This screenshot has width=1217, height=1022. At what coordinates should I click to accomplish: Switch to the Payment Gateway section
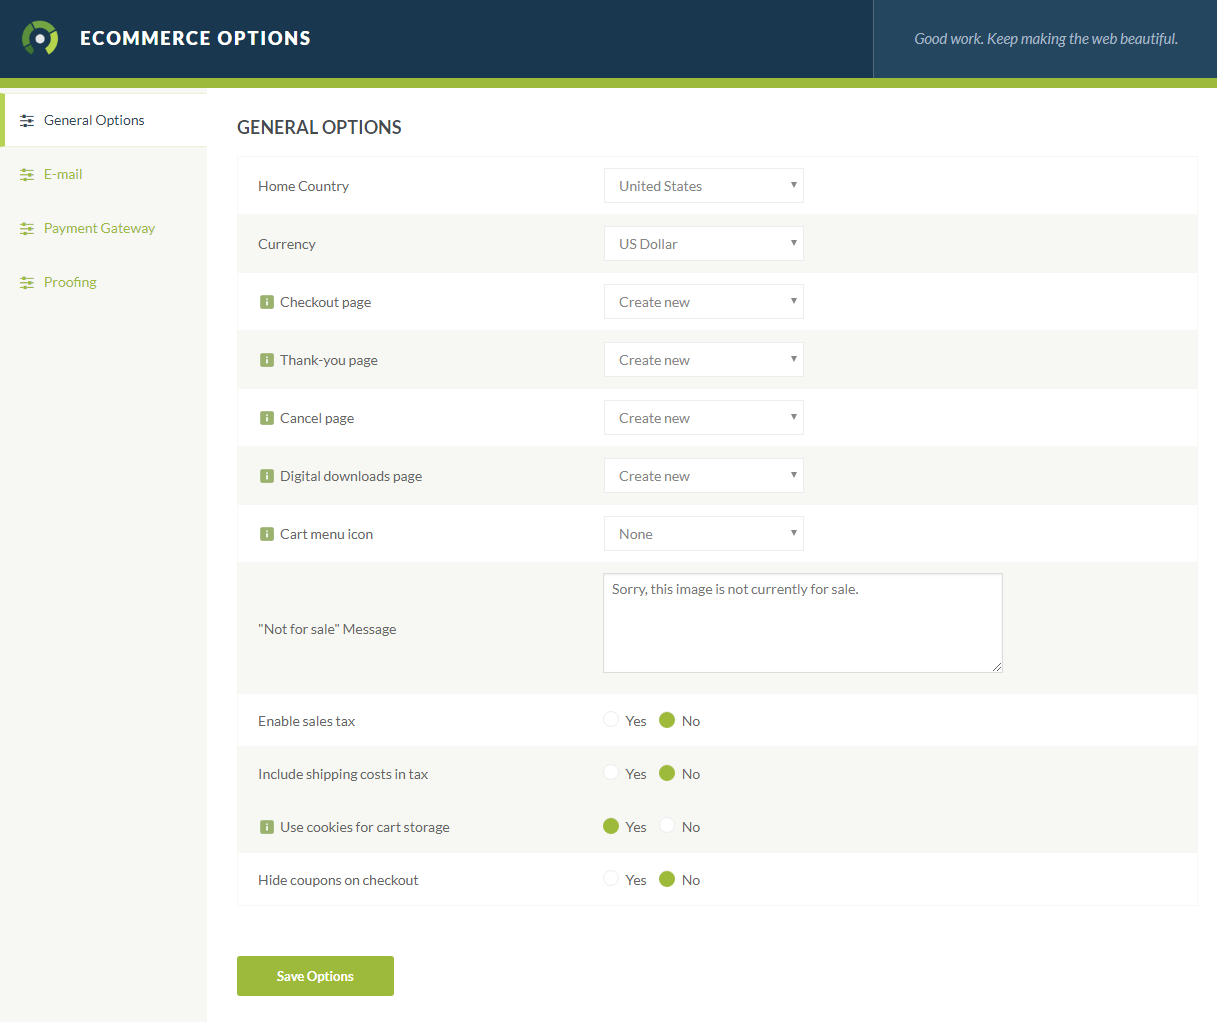click(x=99, y=228)
